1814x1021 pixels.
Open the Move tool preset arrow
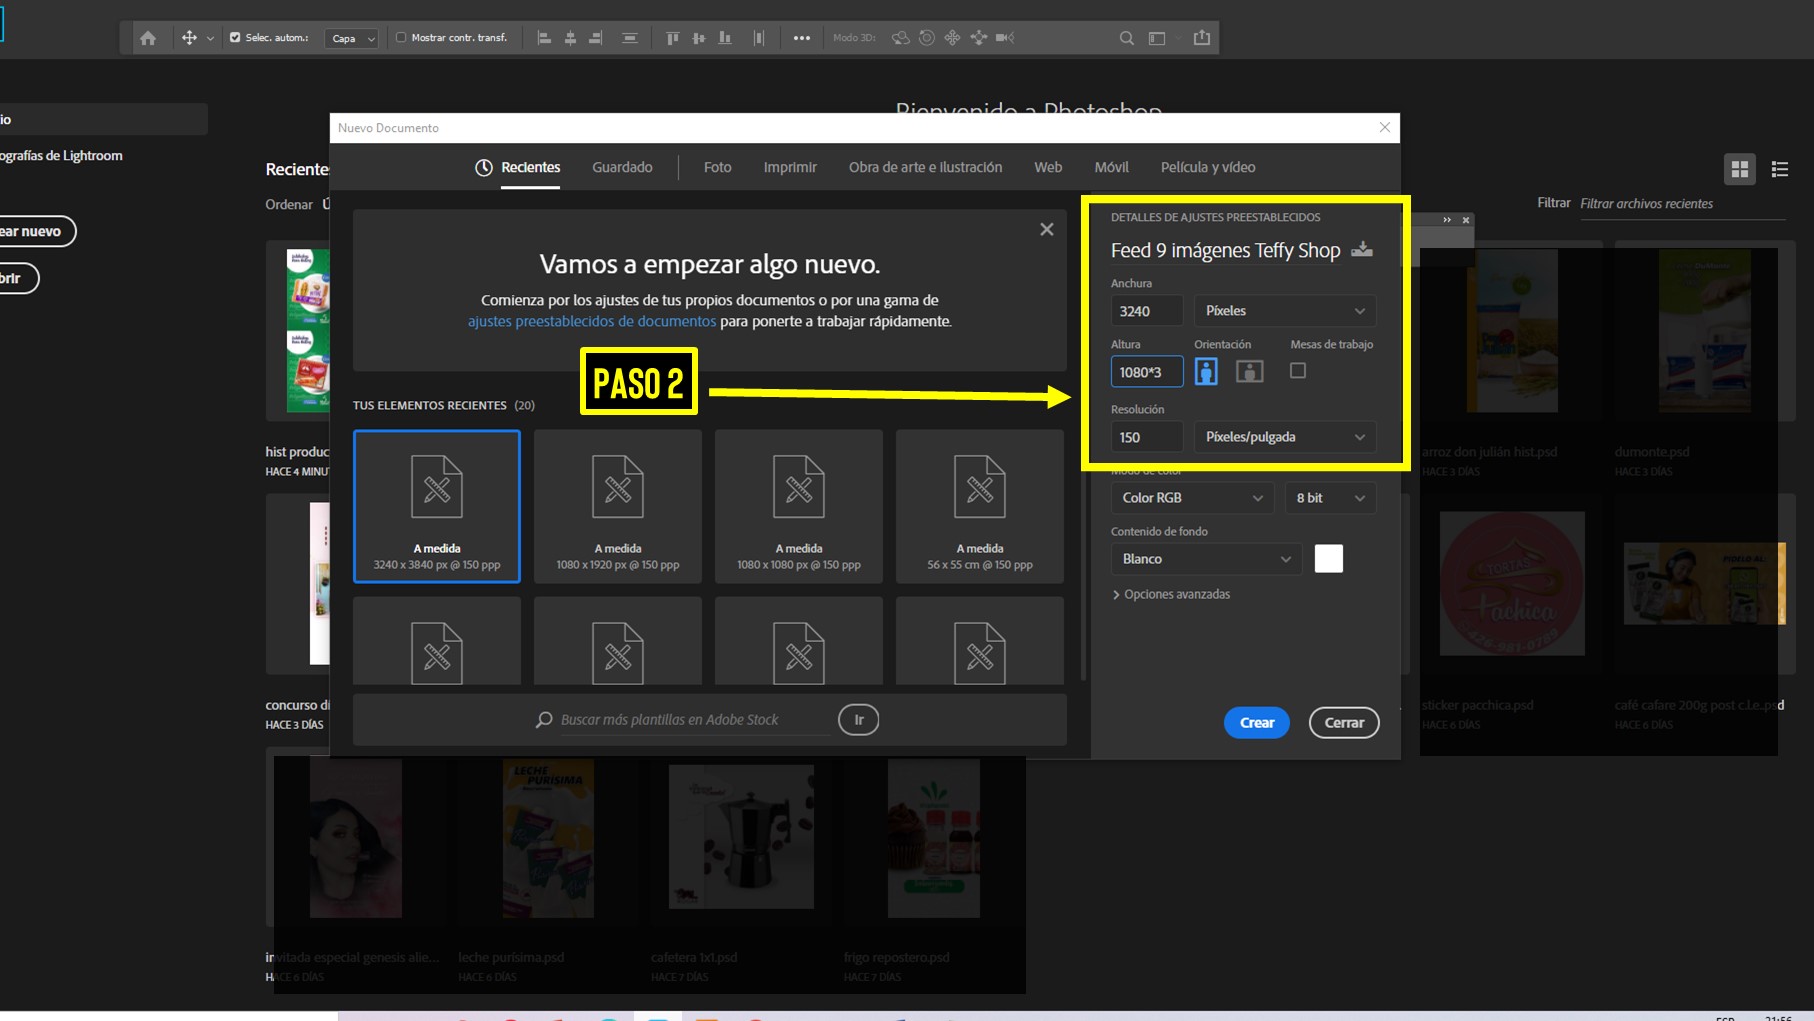coord(210,39)
